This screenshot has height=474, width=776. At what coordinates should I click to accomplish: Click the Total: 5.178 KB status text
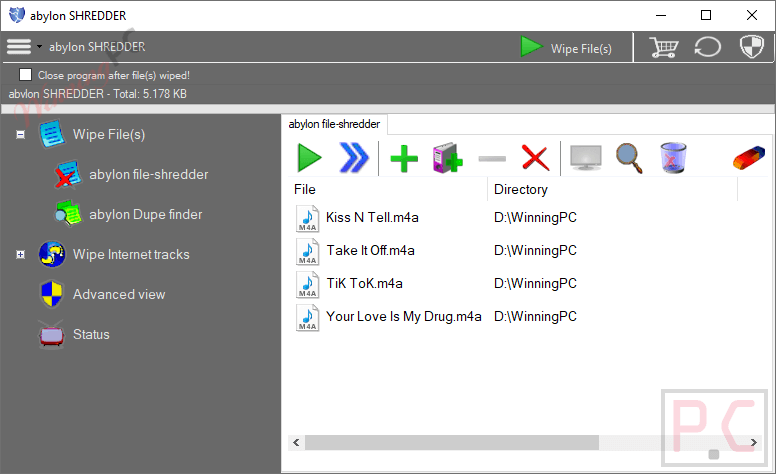click(x=149, y=94)
